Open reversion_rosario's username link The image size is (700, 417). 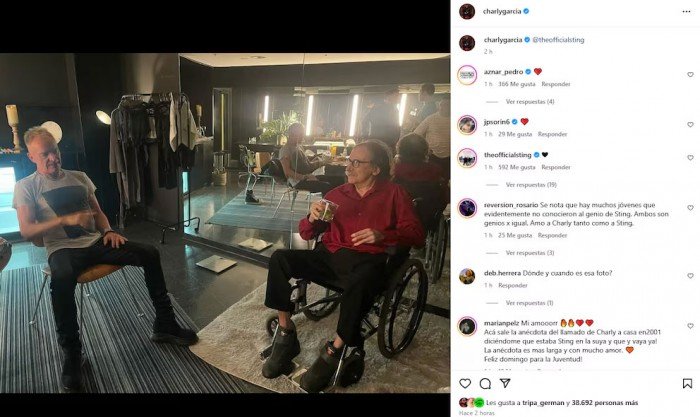[511, 205]
